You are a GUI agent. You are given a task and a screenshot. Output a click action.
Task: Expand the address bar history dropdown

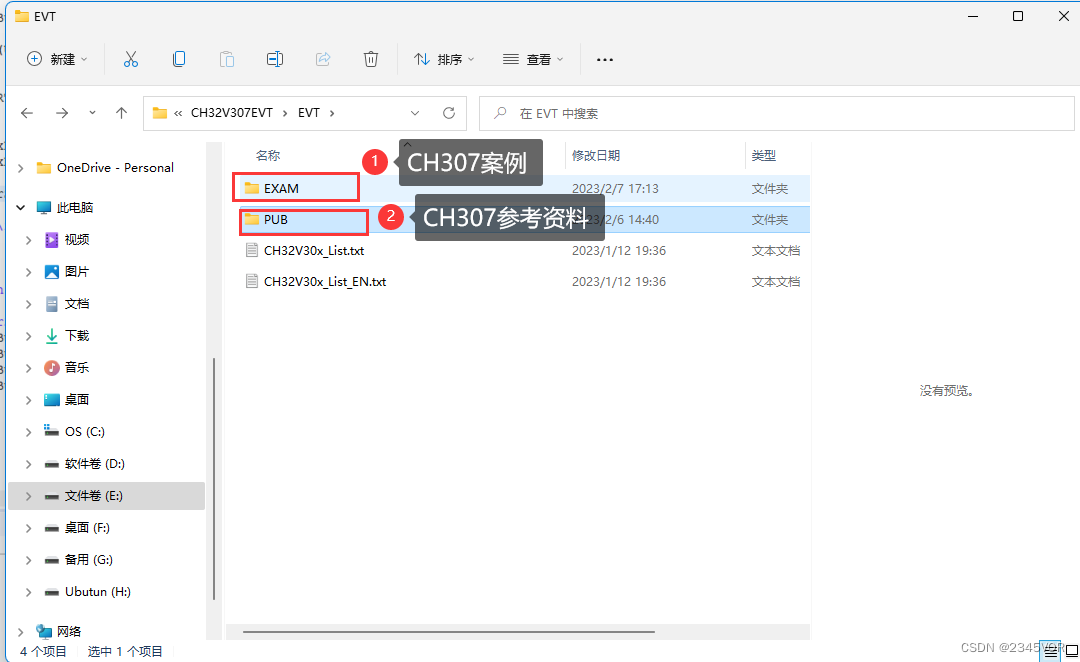[415, 113]
